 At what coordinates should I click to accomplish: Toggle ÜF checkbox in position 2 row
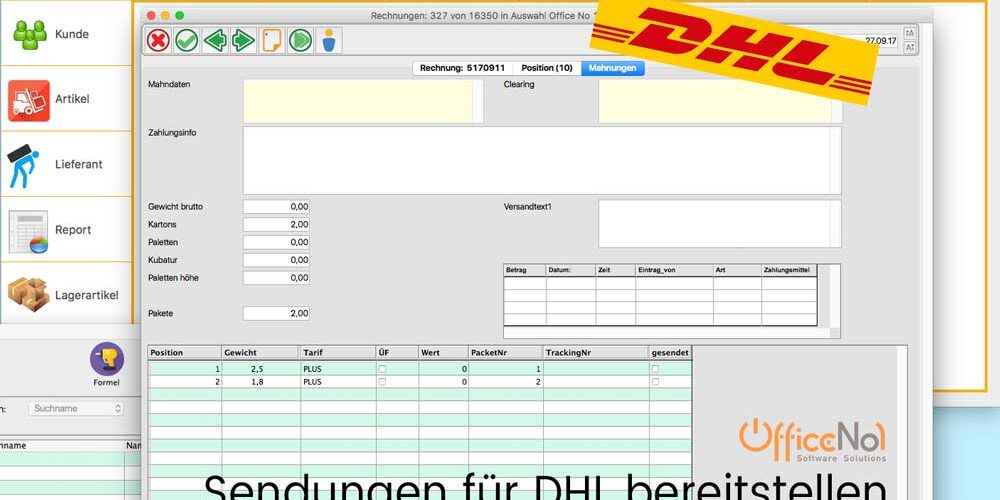click(382, 381)
